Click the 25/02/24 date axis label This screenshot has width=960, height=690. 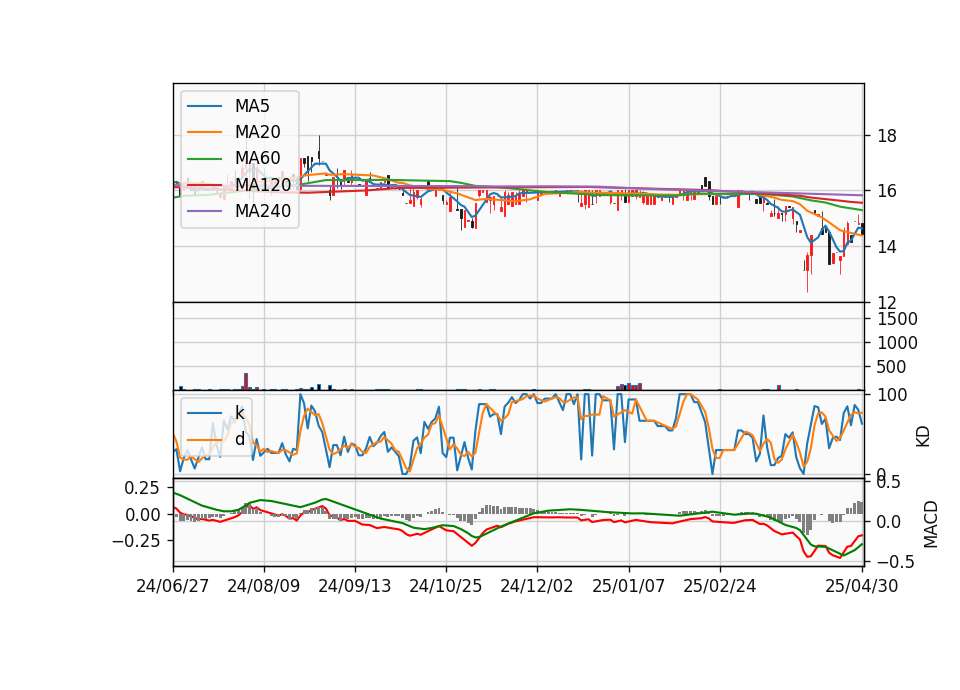coord(720,586)
